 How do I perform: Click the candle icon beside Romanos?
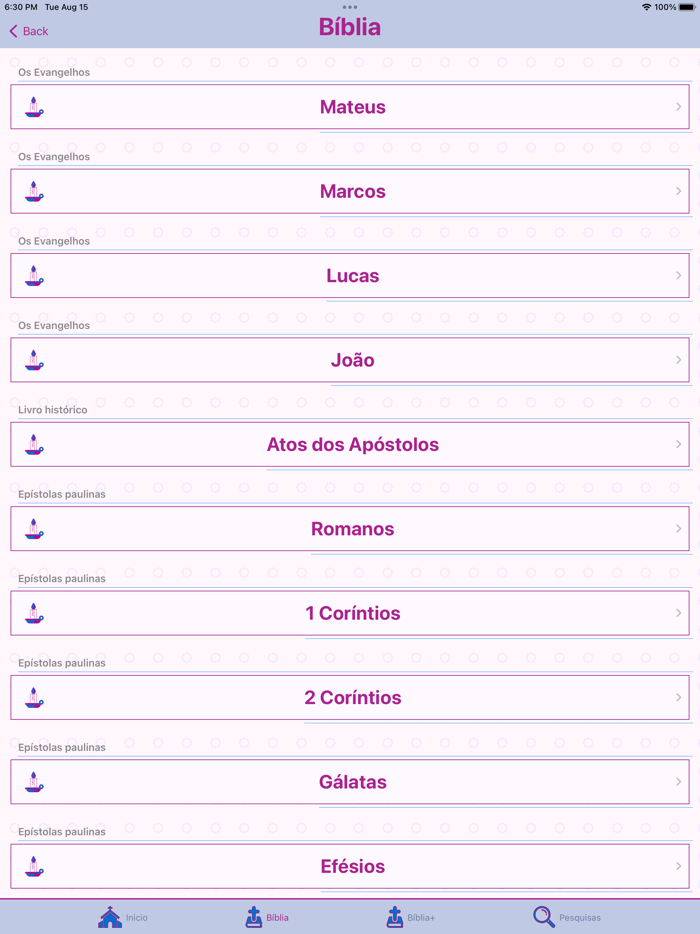[33, 528]
